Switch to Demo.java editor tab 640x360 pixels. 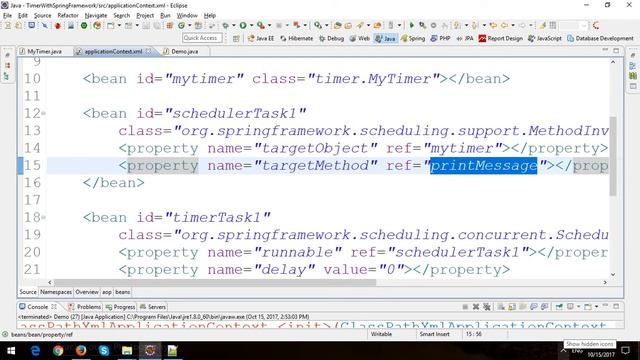point(184,51)
